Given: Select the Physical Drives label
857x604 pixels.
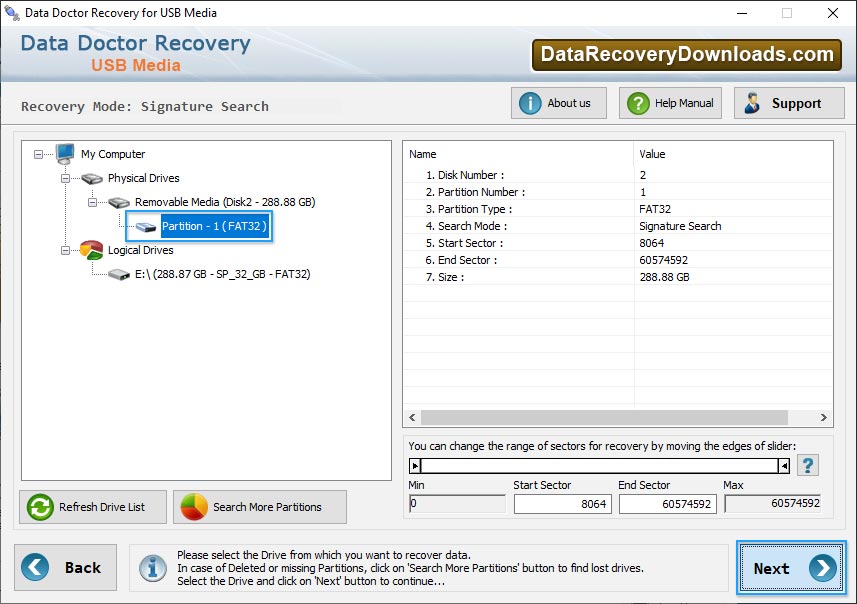Looking at the screenshot, I should point(144,178).
